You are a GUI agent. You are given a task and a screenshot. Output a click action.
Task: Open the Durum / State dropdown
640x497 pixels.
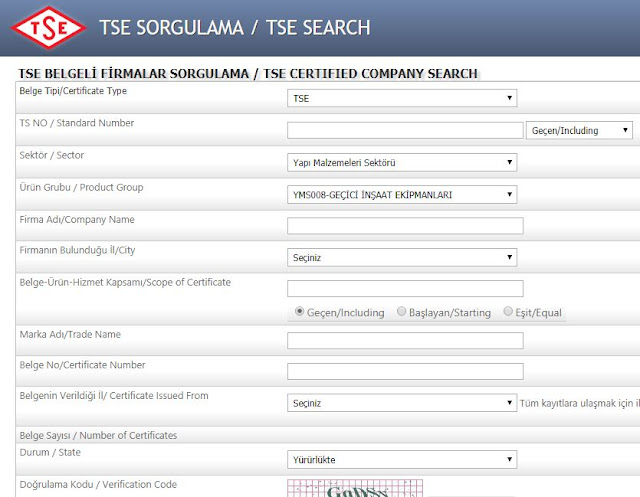[402, 459]
